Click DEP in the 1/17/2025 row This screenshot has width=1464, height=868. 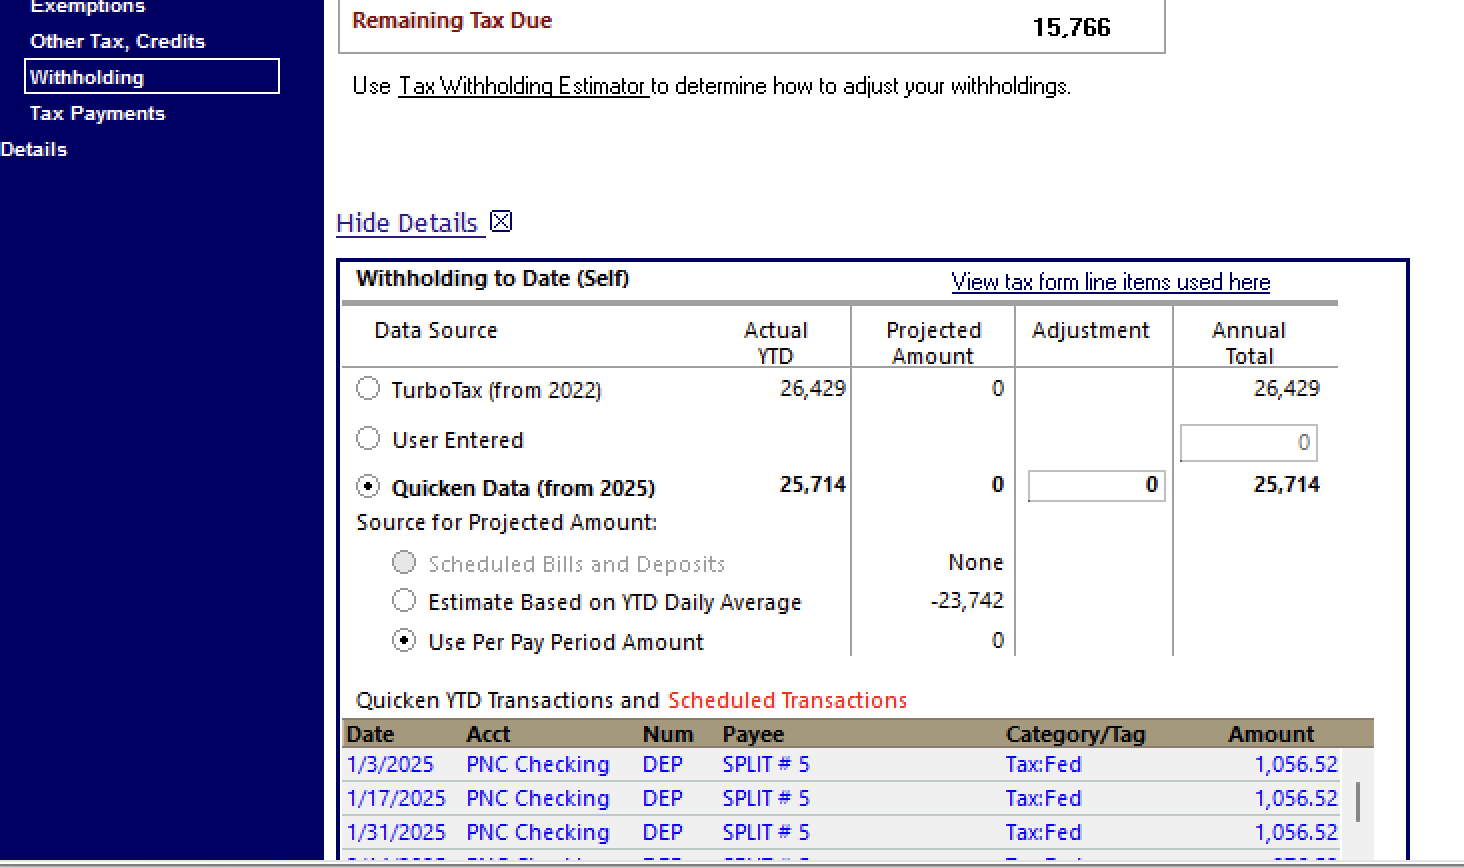[x=663, y=799]
